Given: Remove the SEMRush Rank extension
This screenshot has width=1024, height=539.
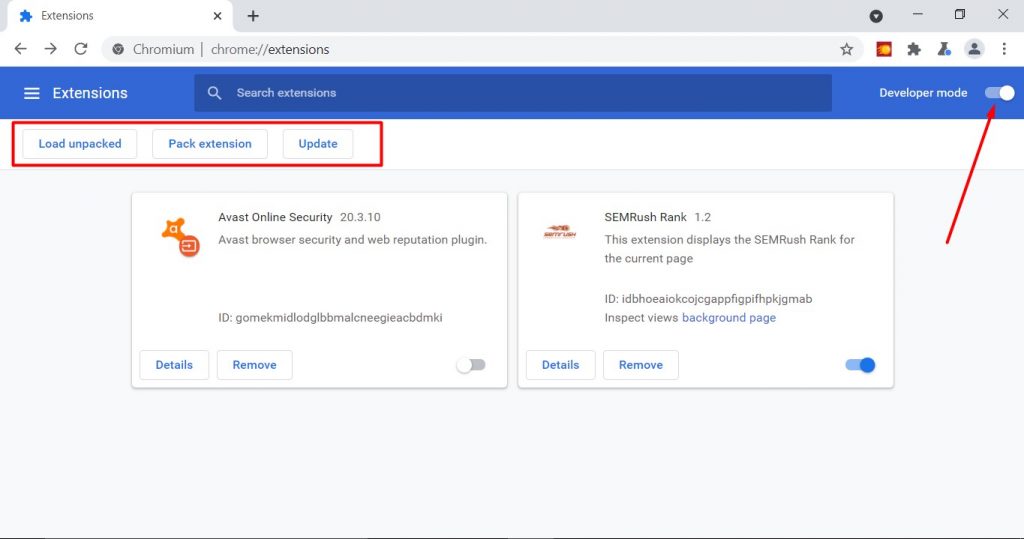Looking at the screenshot, I should (641, 365).
